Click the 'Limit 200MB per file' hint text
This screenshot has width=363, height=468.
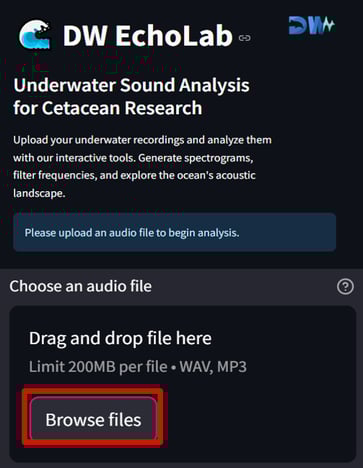tap(98, 367)
